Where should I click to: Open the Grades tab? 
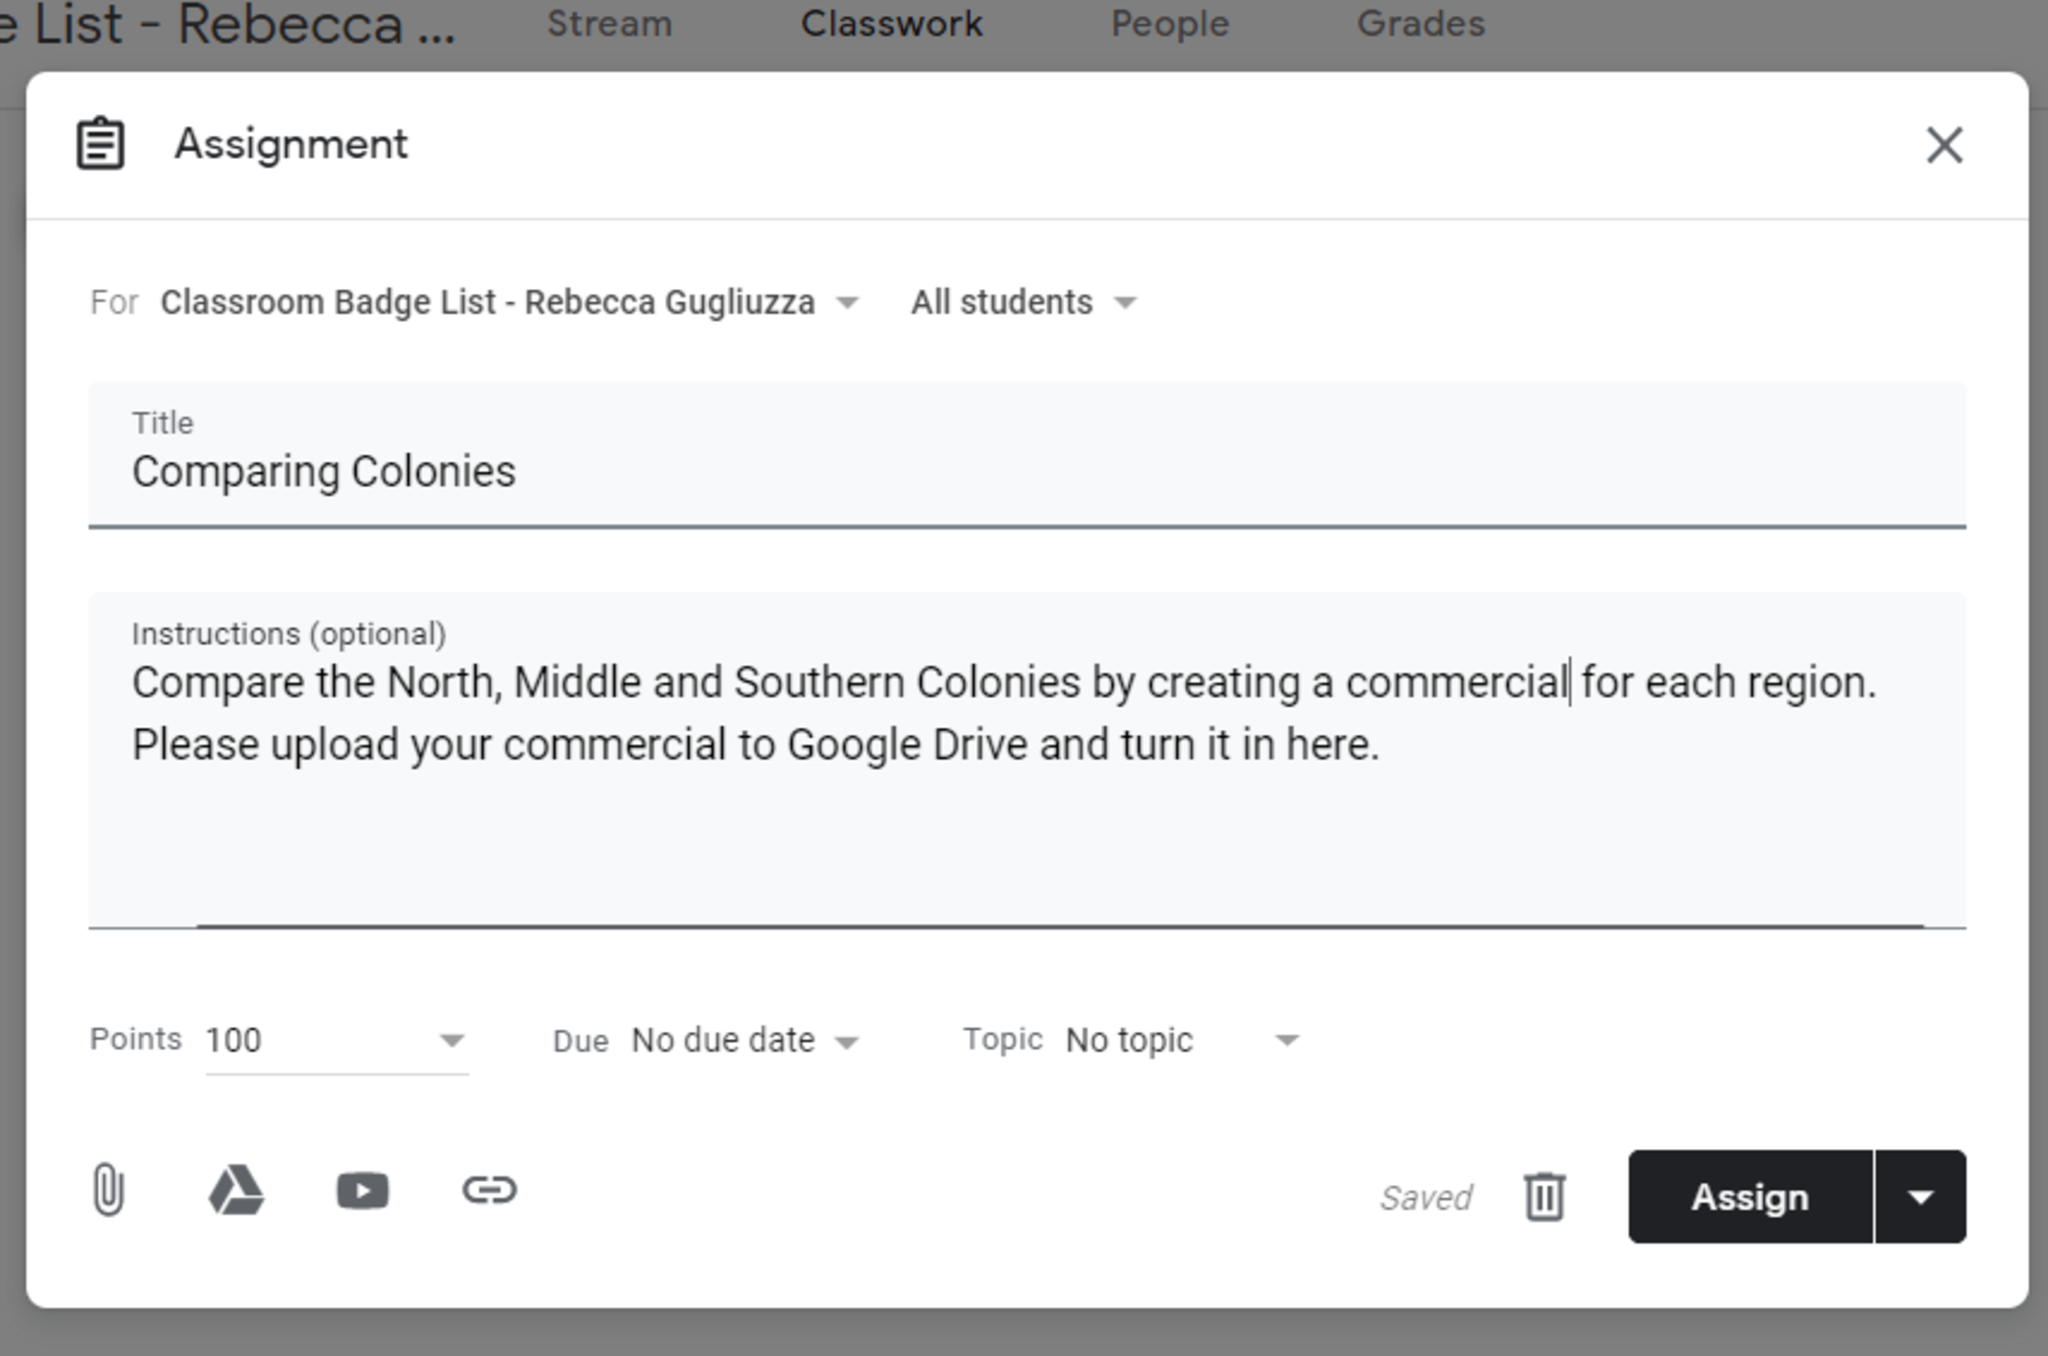click(1420, 24)
